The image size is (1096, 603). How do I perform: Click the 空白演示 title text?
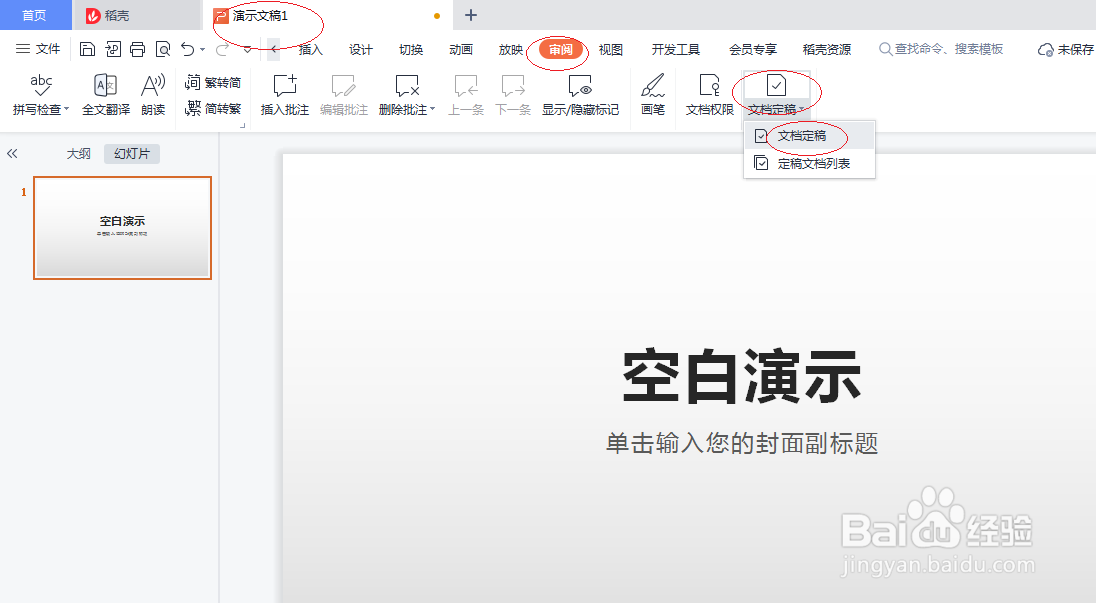742,377
